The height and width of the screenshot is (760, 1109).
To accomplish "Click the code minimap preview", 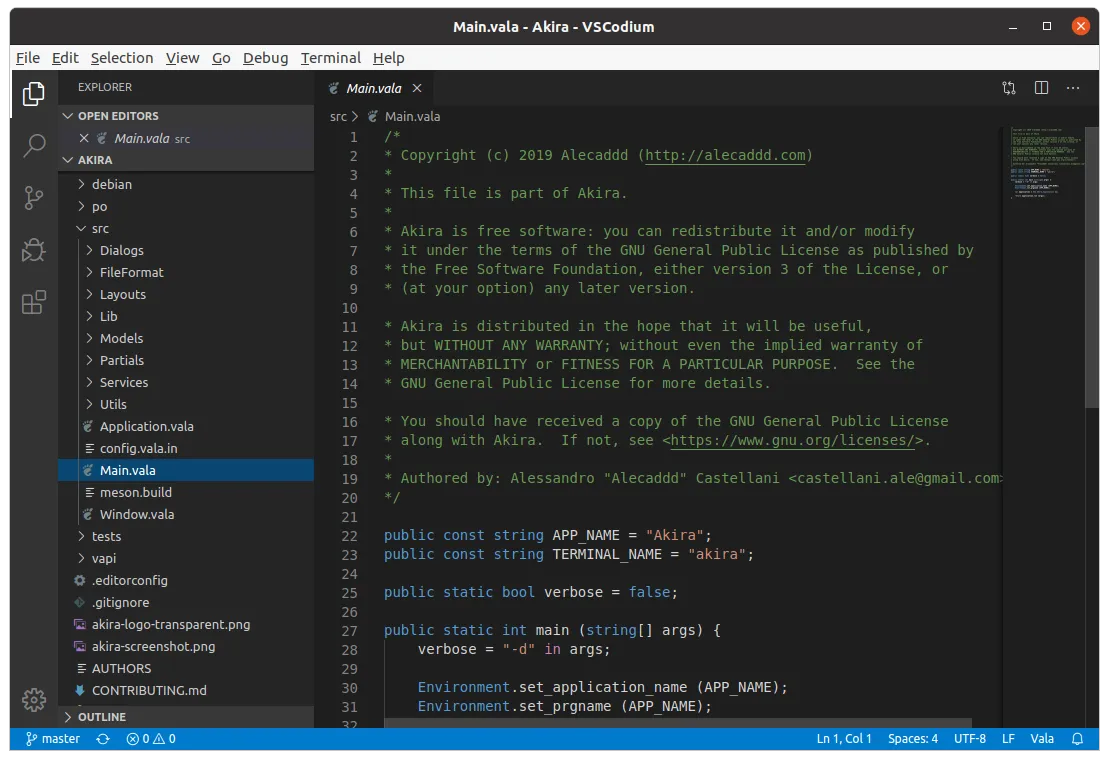I will click(1044, 164).
